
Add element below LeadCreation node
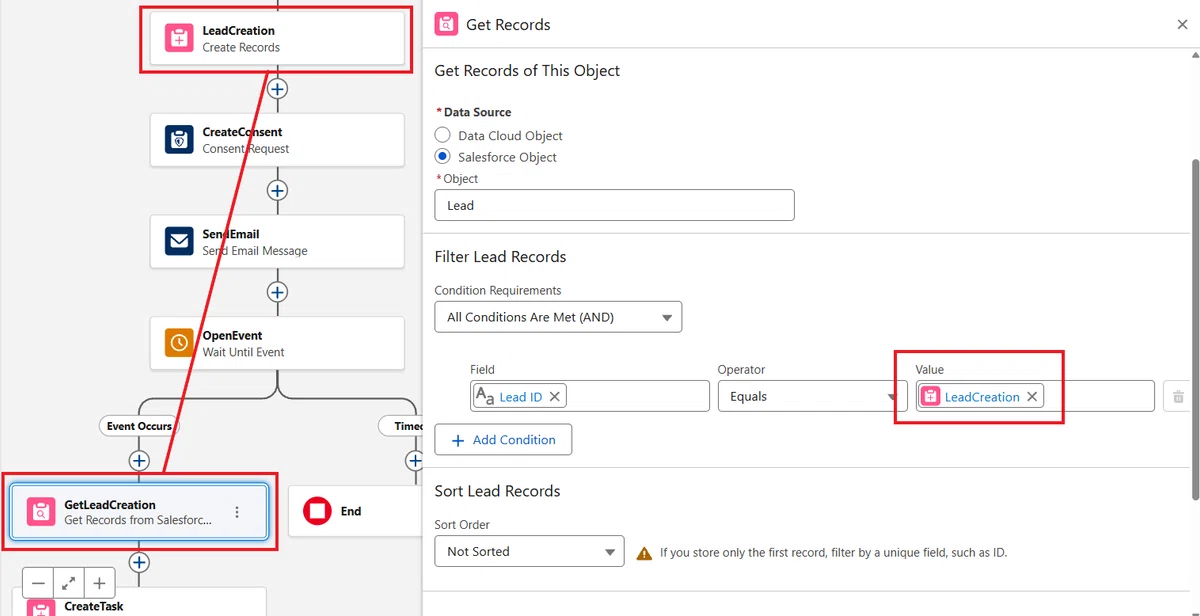tap(277, 89)
